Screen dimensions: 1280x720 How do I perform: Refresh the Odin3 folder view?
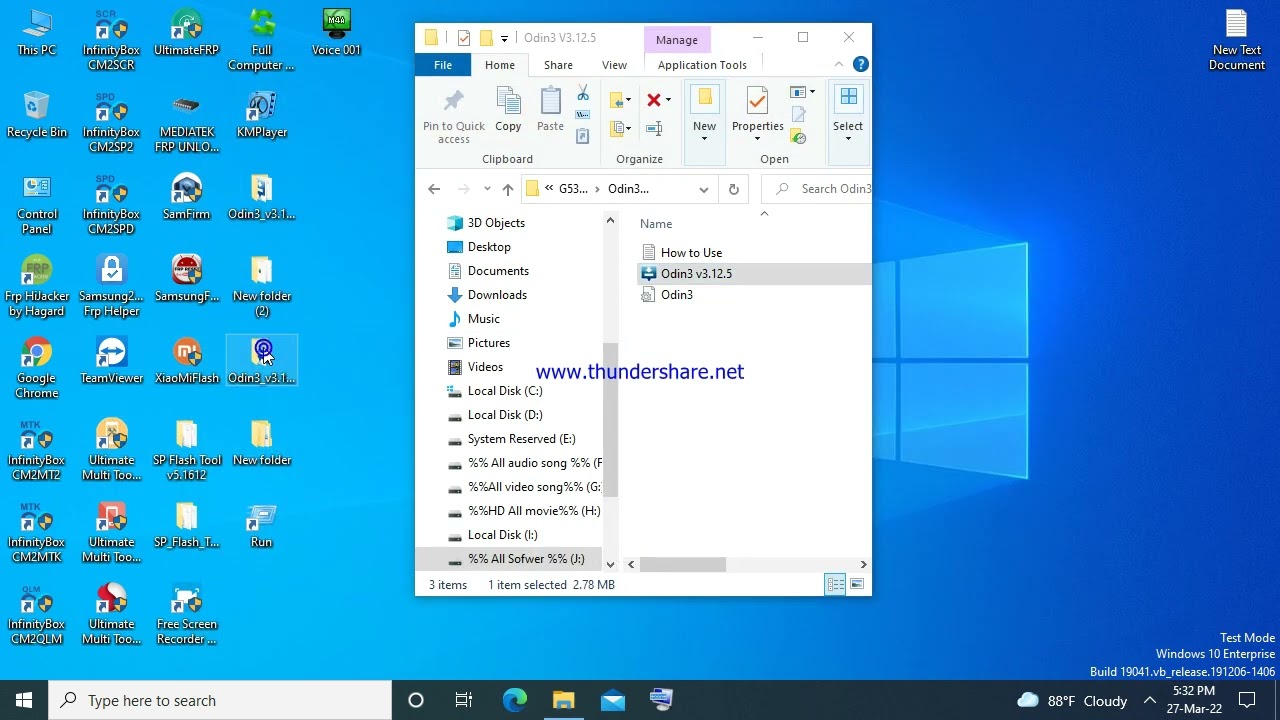(x=733, y=189)
